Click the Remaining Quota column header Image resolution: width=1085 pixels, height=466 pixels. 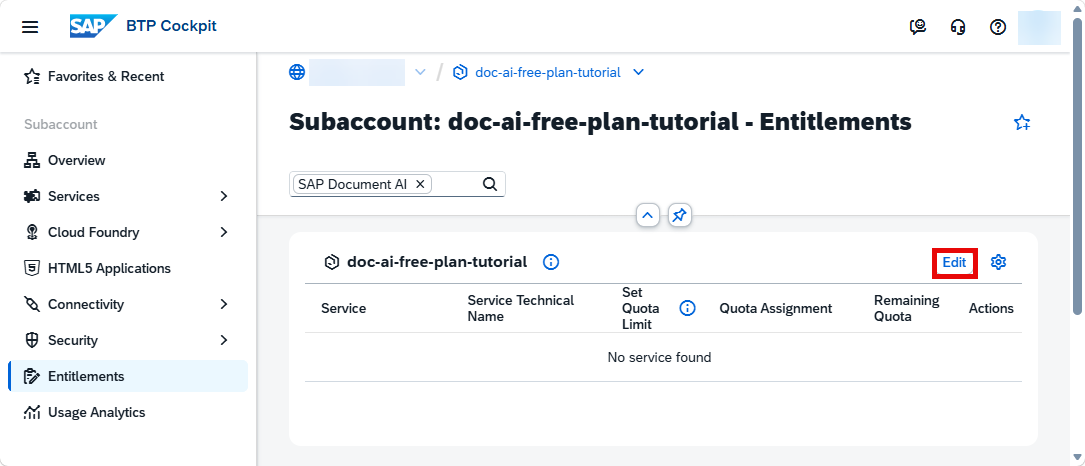[906, 308]
